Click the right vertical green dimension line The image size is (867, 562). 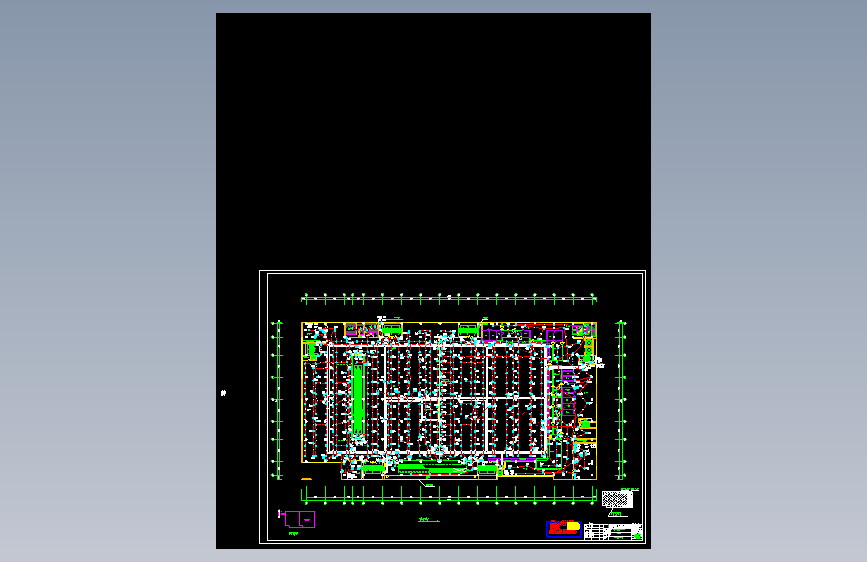621,399
